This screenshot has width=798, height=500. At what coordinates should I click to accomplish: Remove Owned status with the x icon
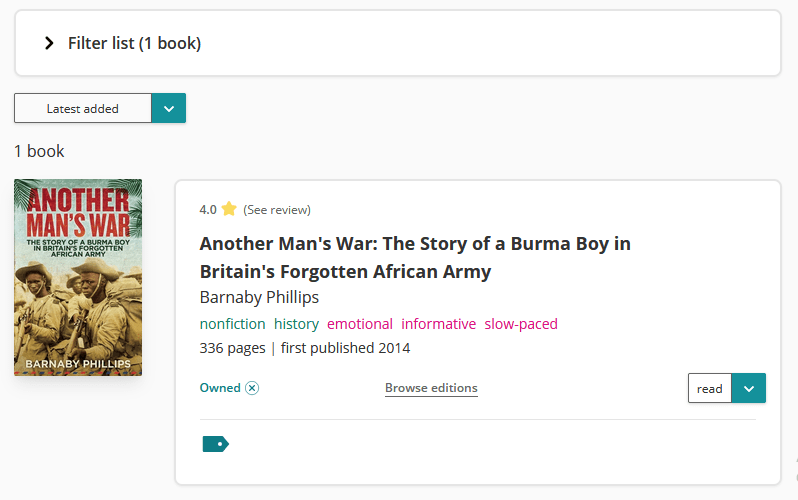tap(252, 388)
